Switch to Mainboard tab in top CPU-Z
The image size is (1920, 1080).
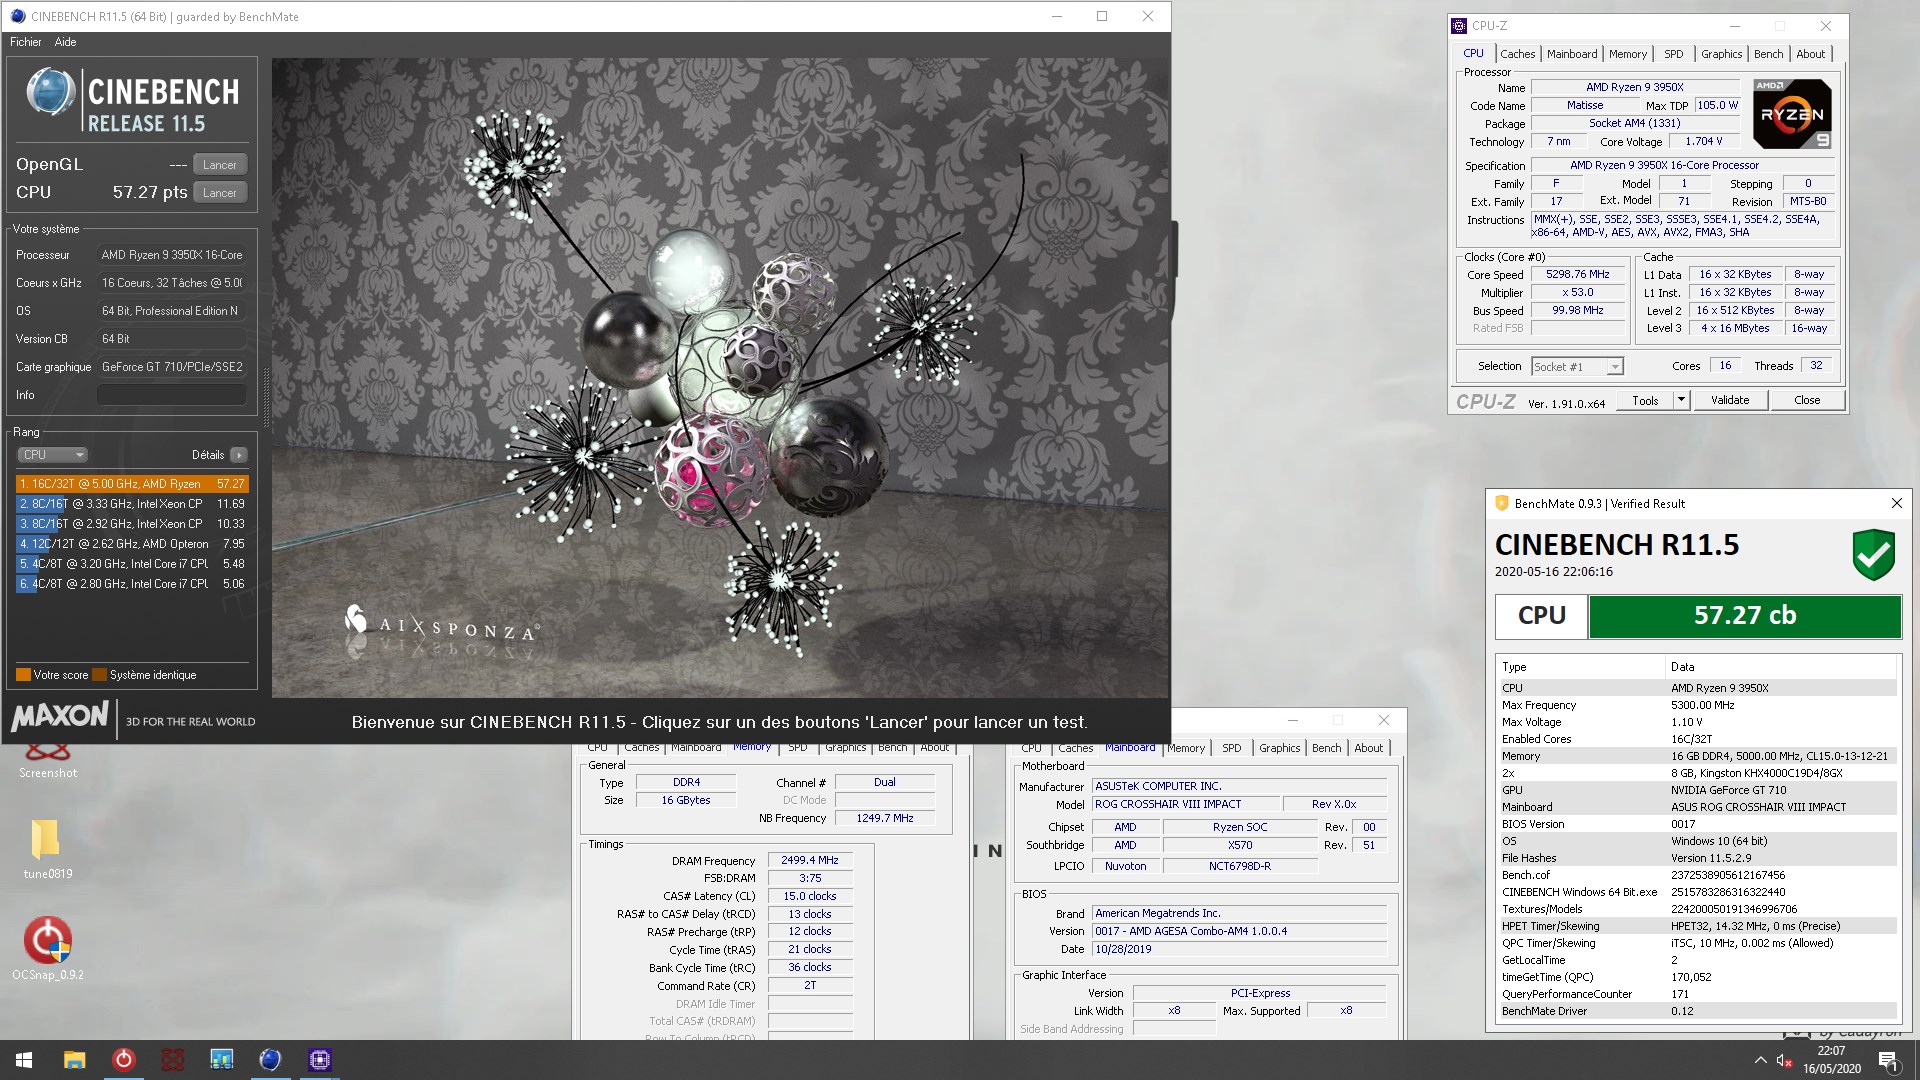tap(1572, 54)
